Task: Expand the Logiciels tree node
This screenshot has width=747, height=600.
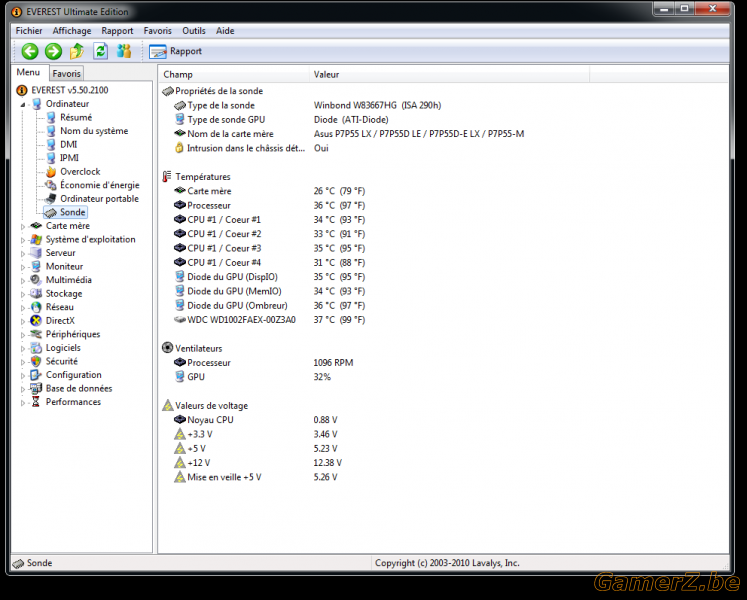Action: pyautogui.click(x=22, y=349)
